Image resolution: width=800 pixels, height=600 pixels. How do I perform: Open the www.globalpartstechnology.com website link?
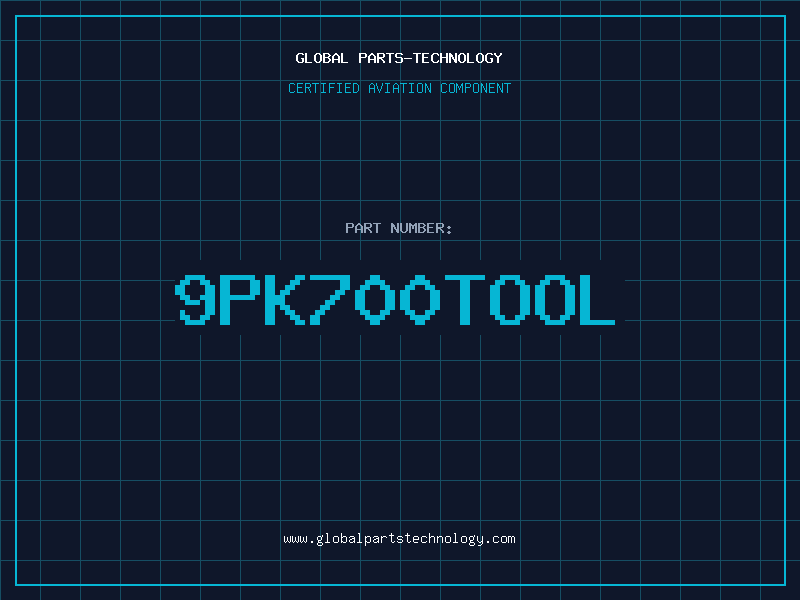point(399,539)
